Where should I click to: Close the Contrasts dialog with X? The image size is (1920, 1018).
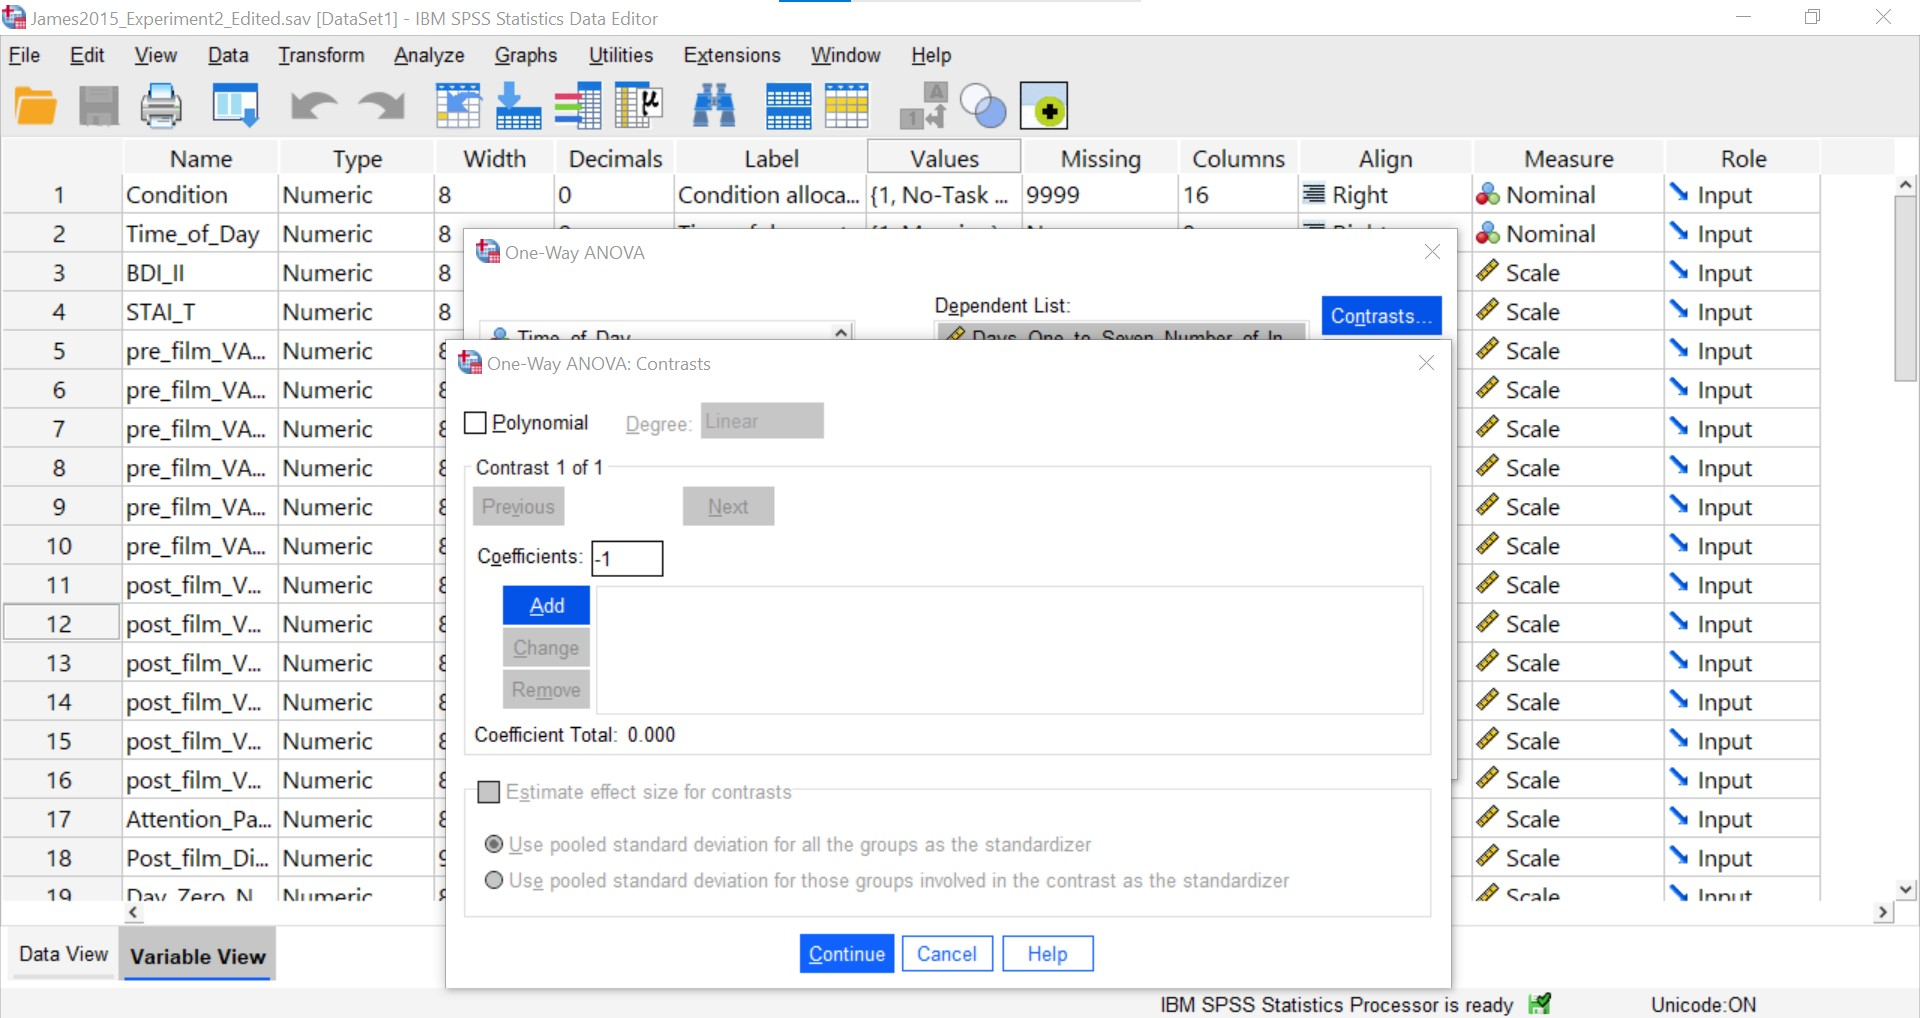pos(1426,363)
